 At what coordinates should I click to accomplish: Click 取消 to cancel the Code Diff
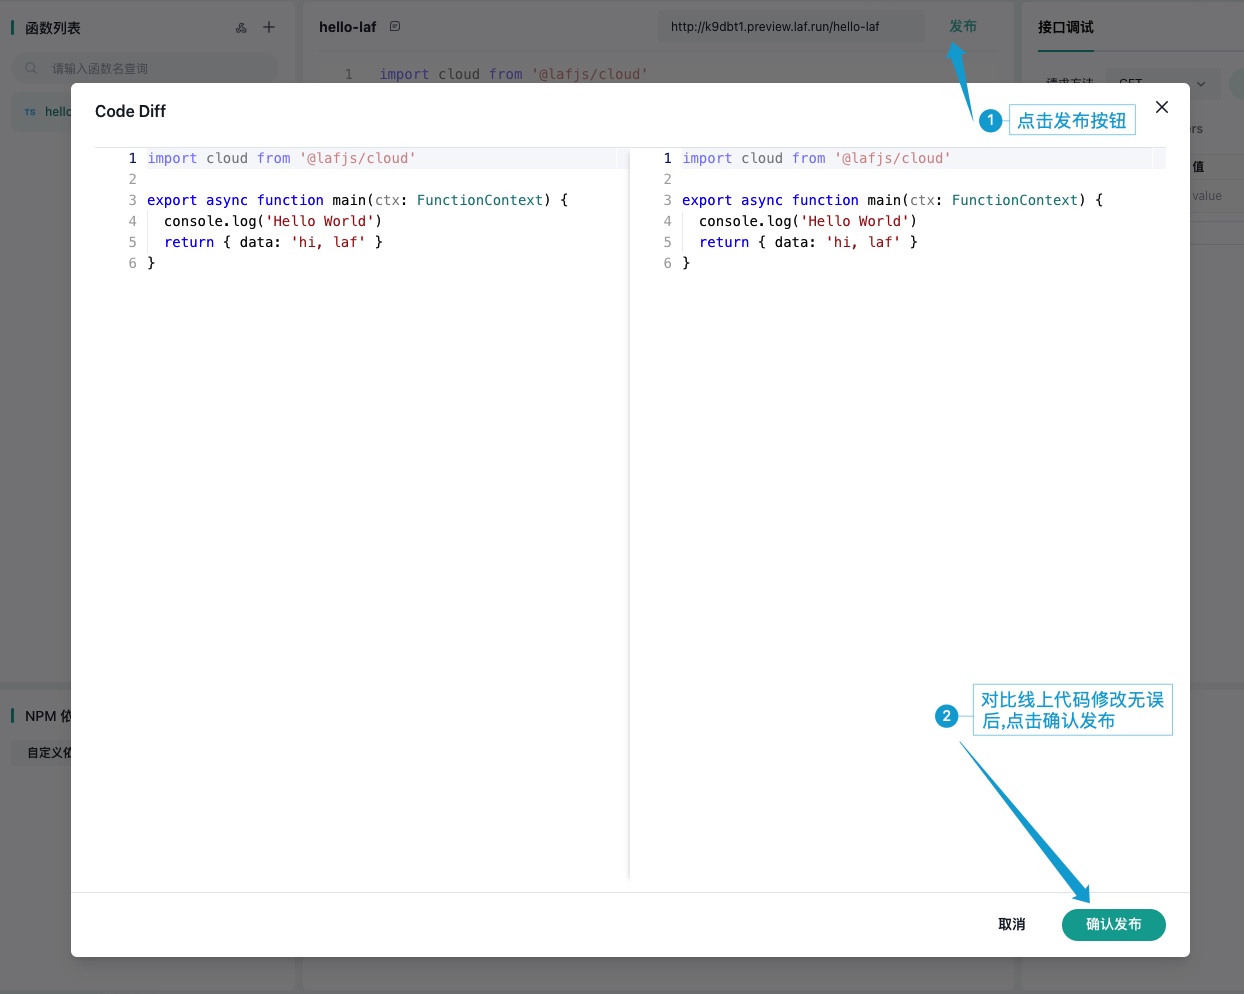pos(1011,924)
